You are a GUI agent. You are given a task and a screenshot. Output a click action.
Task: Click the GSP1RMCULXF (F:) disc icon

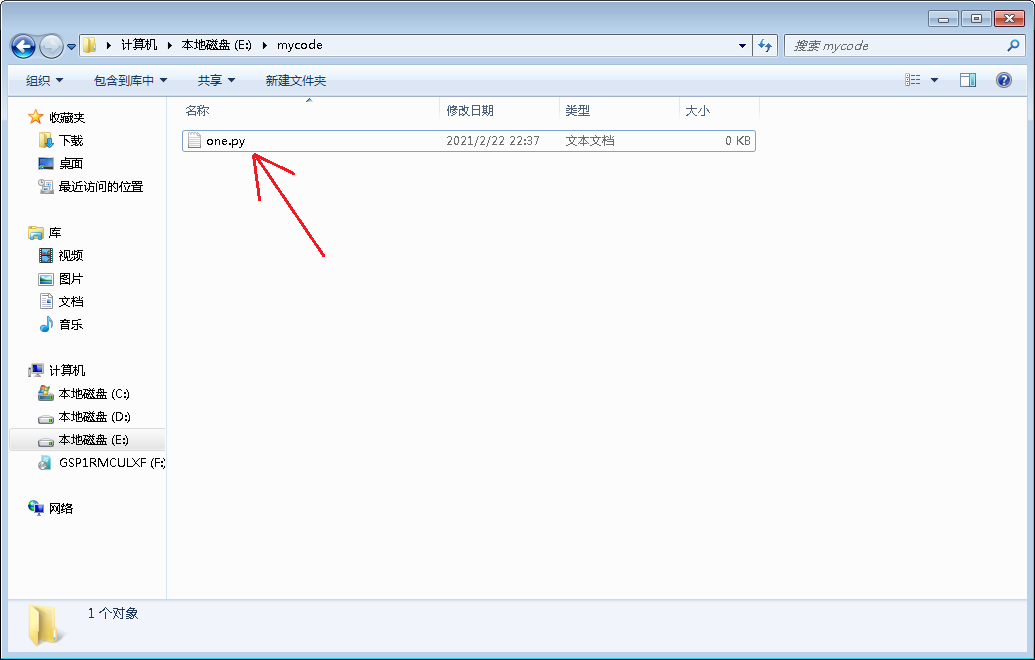[x=45, y=463]
